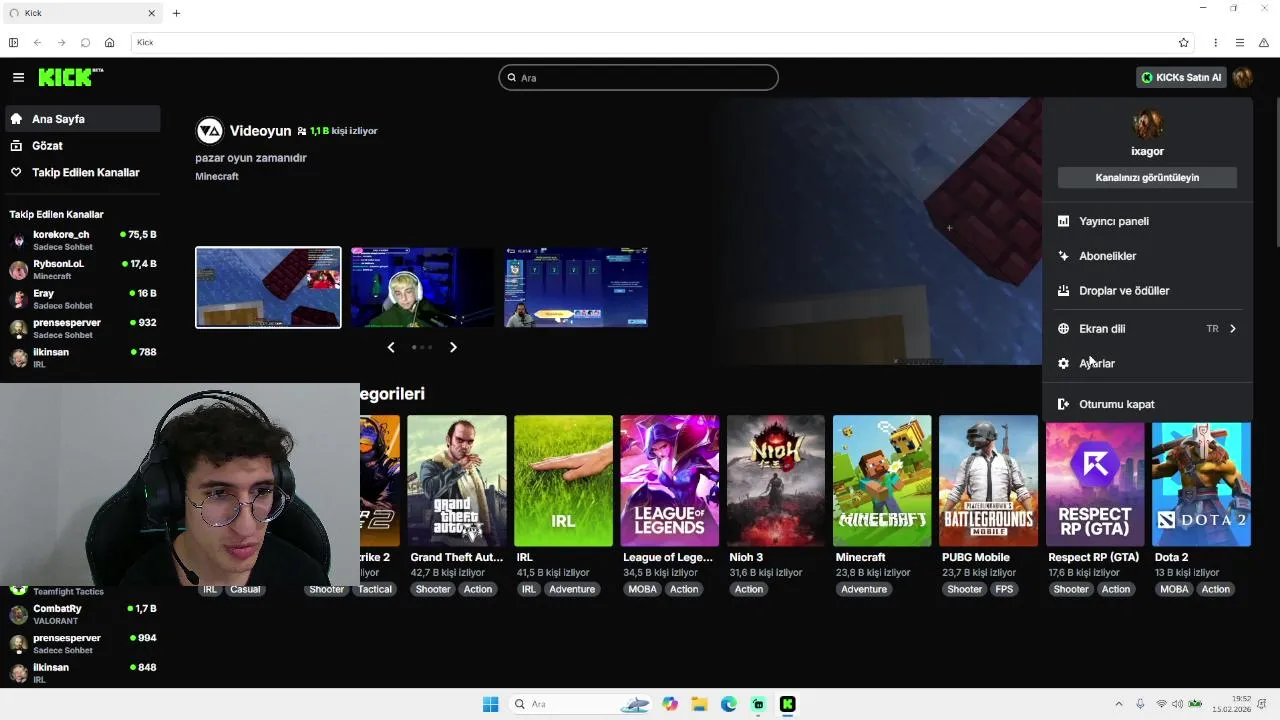Click the RybsonLoL channel avatar
The width and height of the screenshot is (1280, 720).
click(18, 270)
